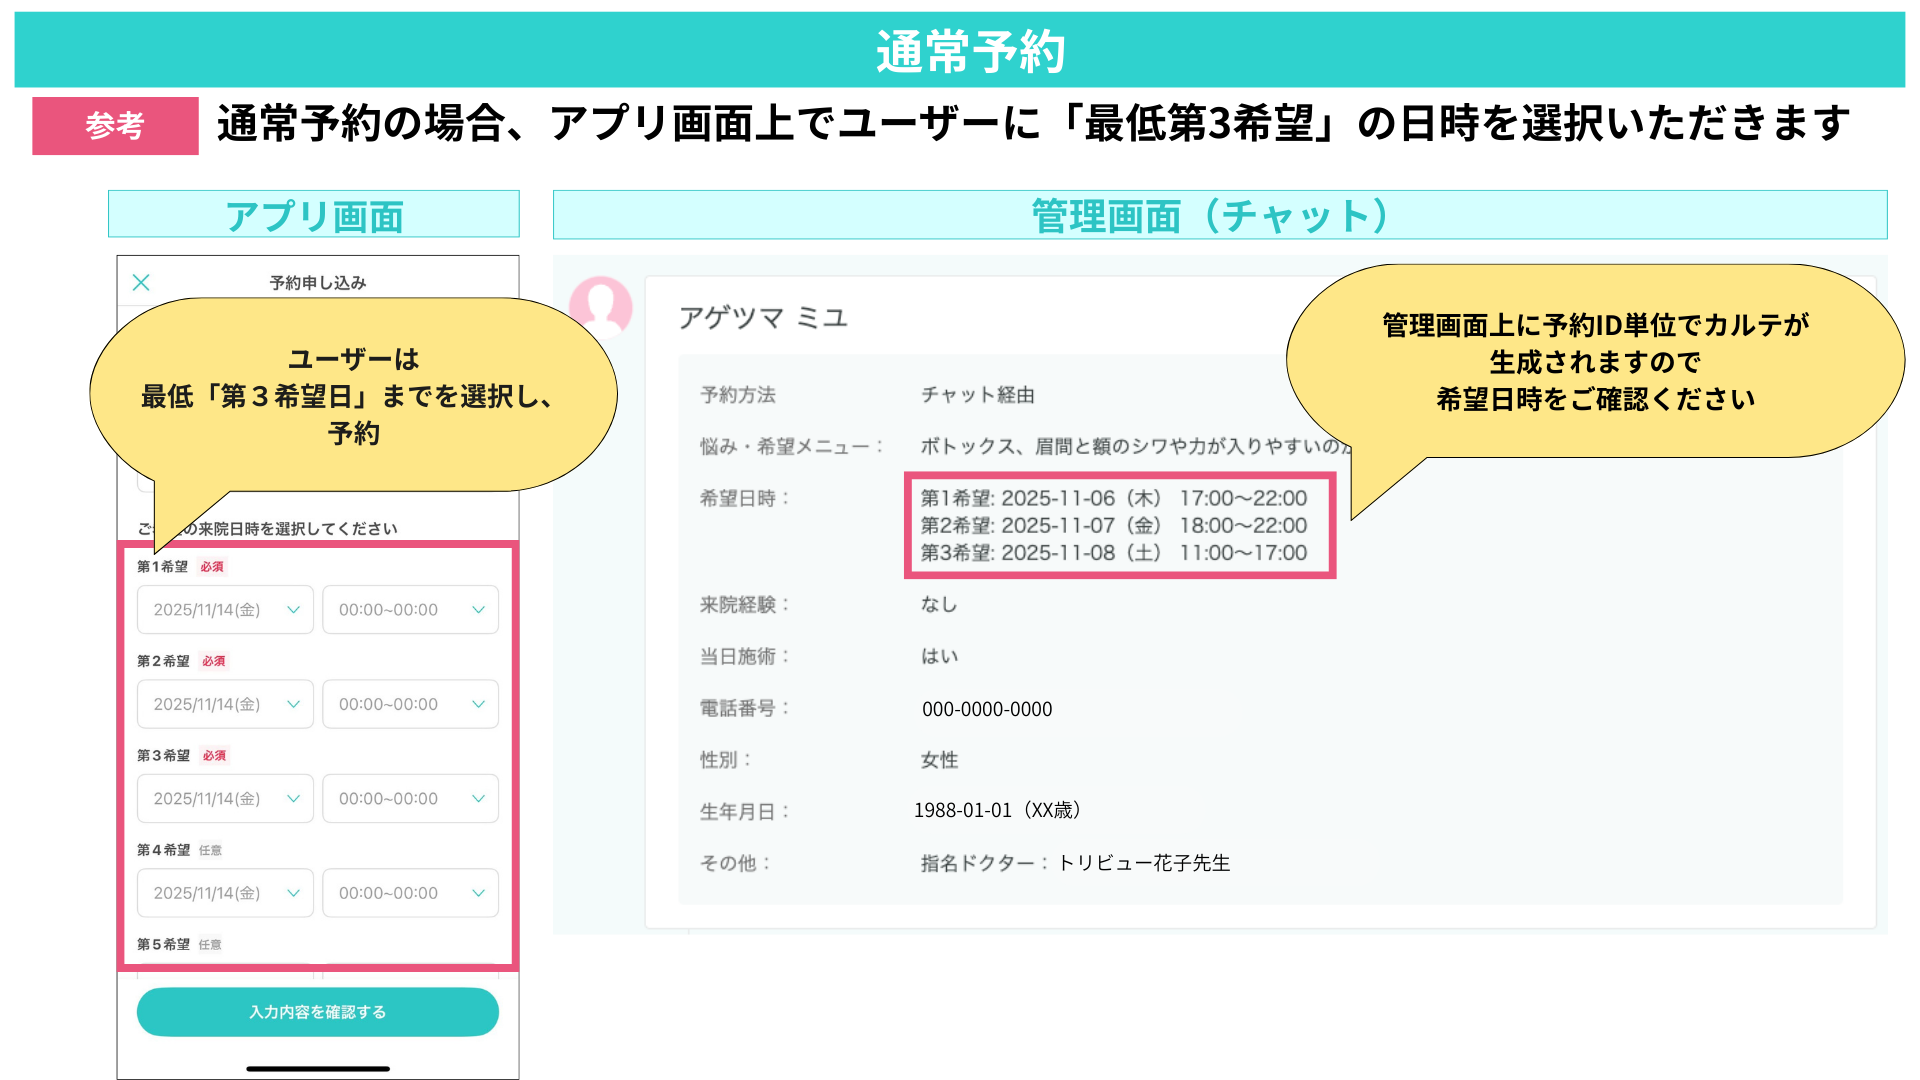This screenshot has width=1920, height=1080.
Task: Click the アプリ画面 header label
Action: [313, 215]
